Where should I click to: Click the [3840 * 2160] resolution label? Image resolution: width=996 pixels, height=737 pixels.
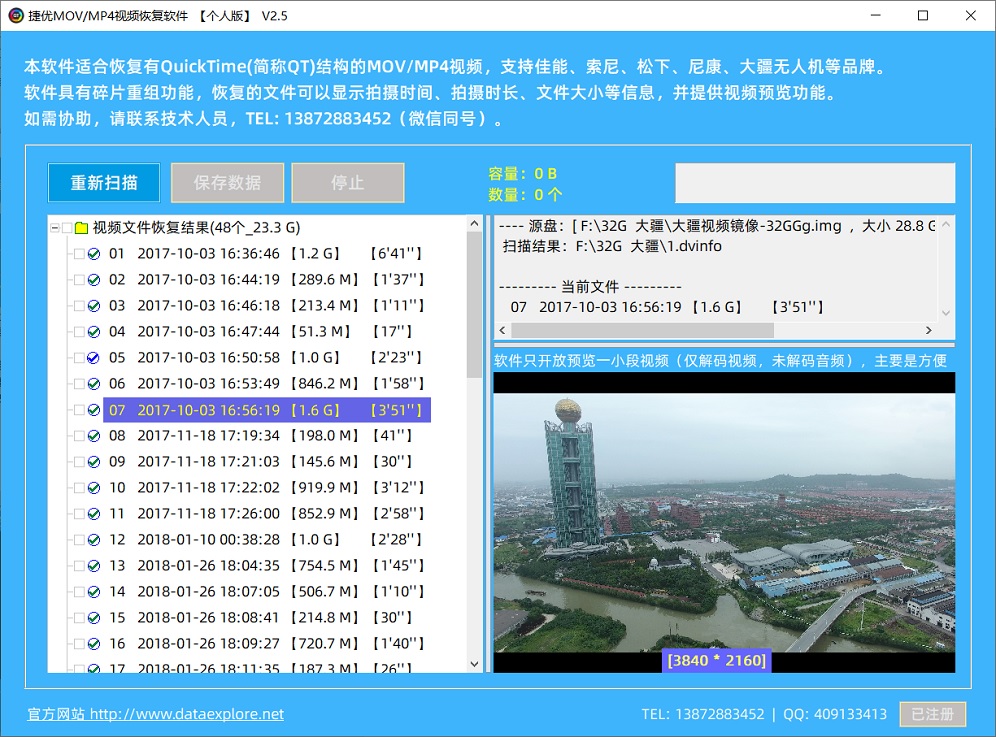tap(717, 661)
